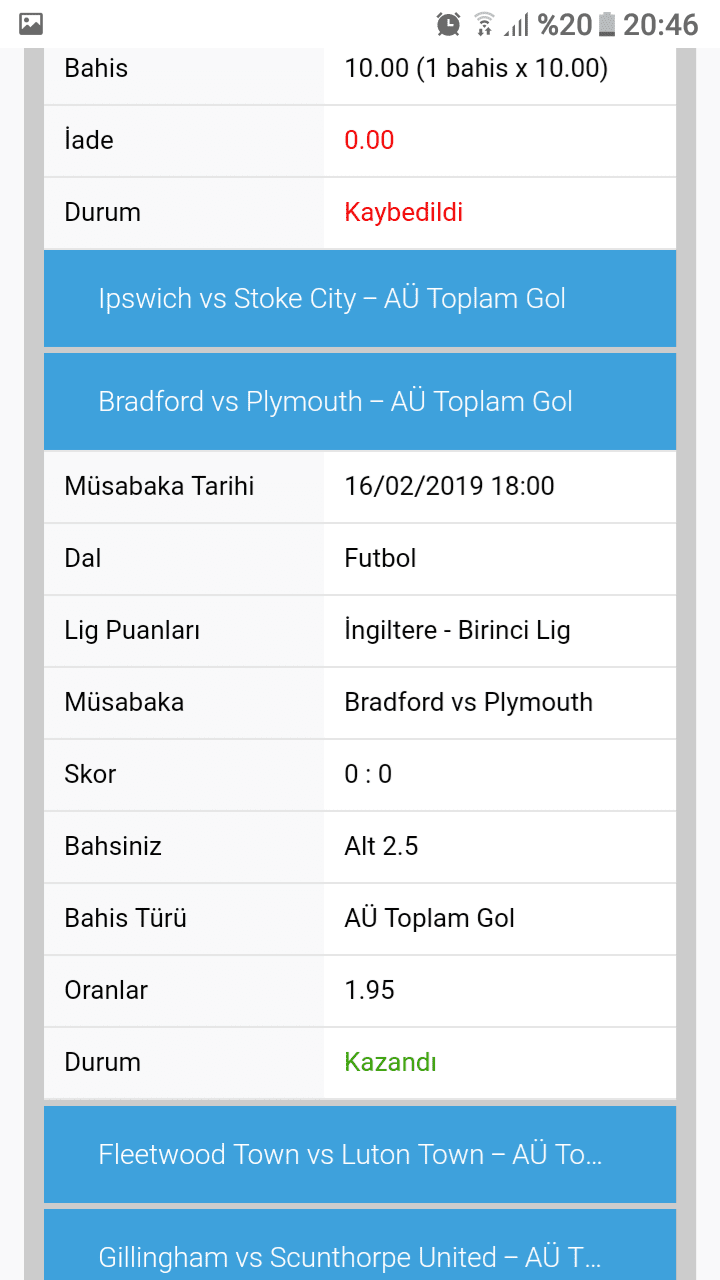Screen dimensions: 720x1280
Task: Tap the İngiltere - Birinci Lig league value
Action: click(x=457, y=630)
